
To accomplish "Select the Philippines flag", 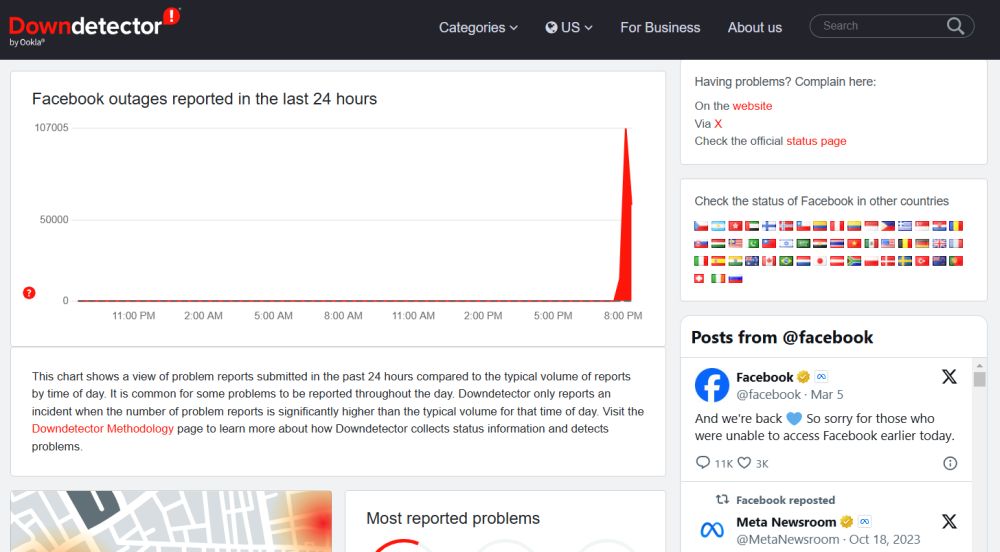I will [x=888, y=226].
